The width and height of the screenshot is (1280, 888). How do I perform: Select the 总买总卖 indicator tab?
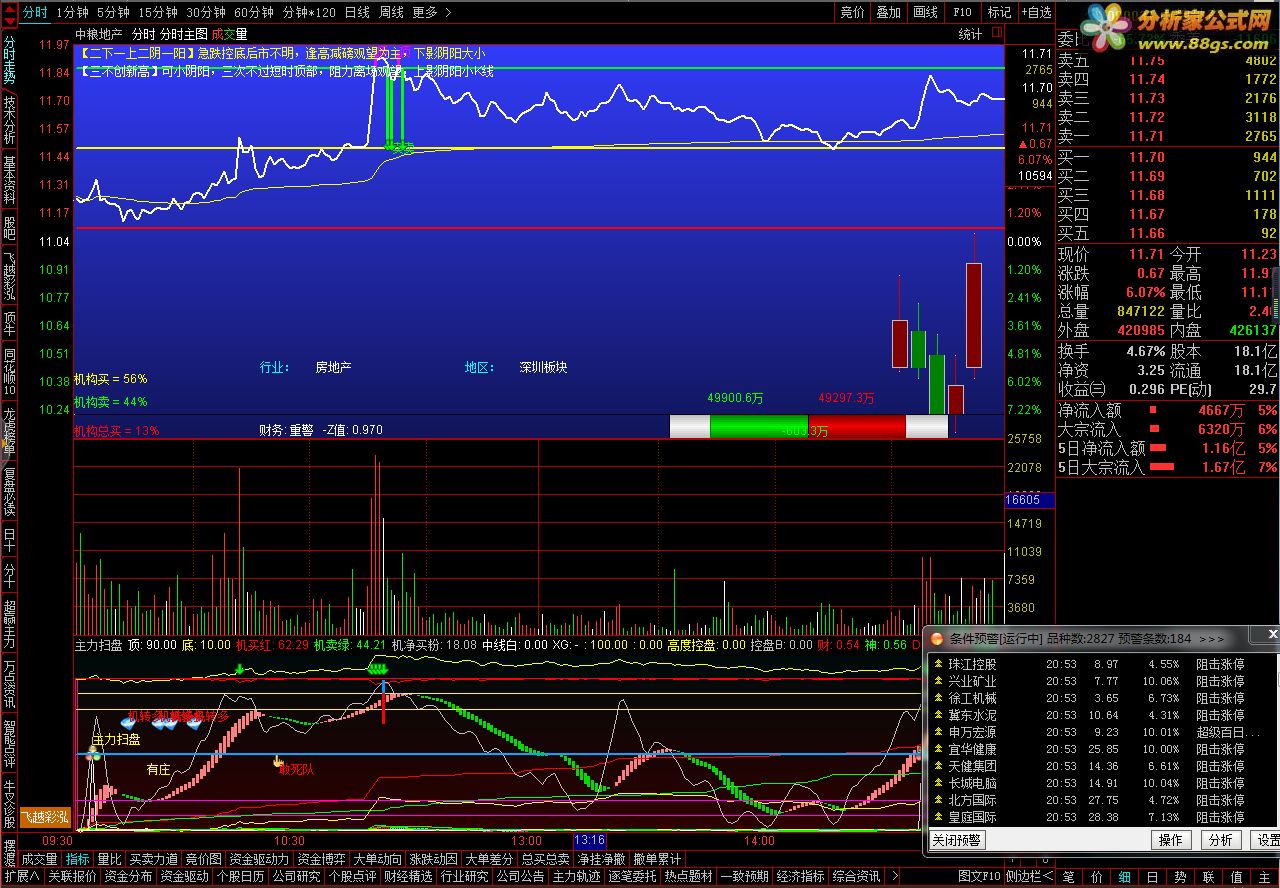pyautogui.click(x=545, y=859)
